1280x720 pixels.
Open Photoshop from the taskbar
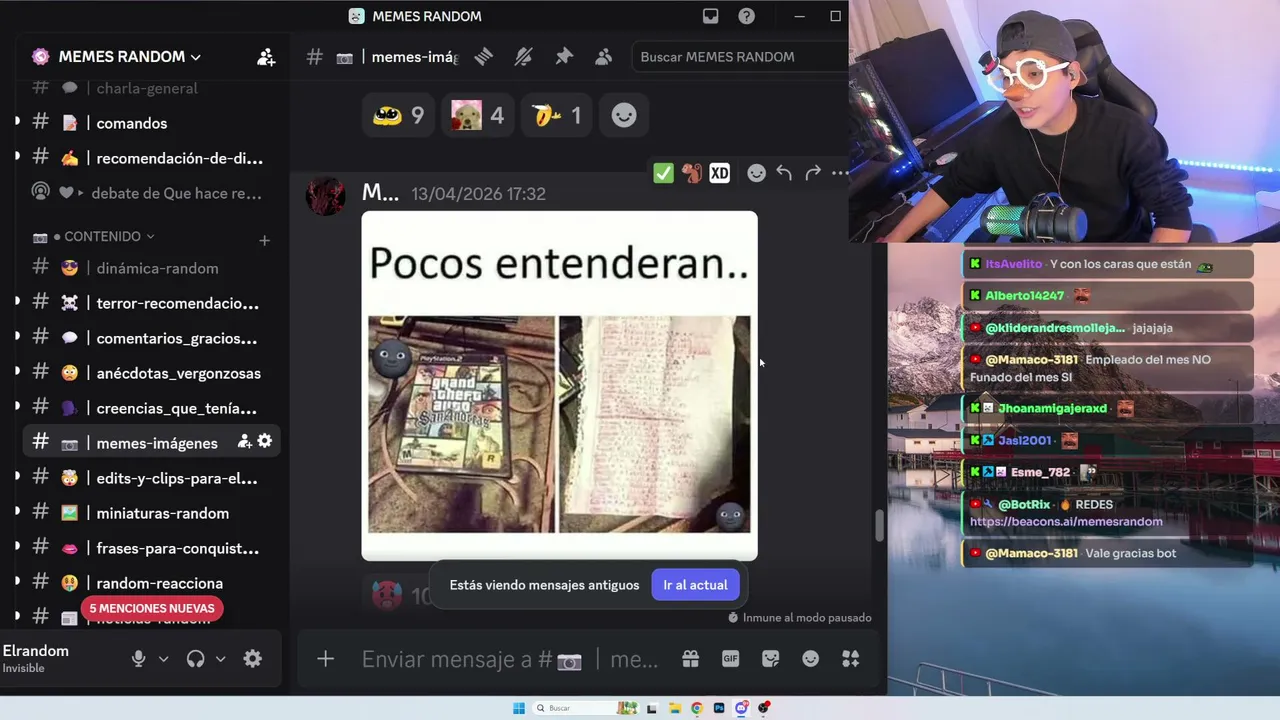pos(719,708)
